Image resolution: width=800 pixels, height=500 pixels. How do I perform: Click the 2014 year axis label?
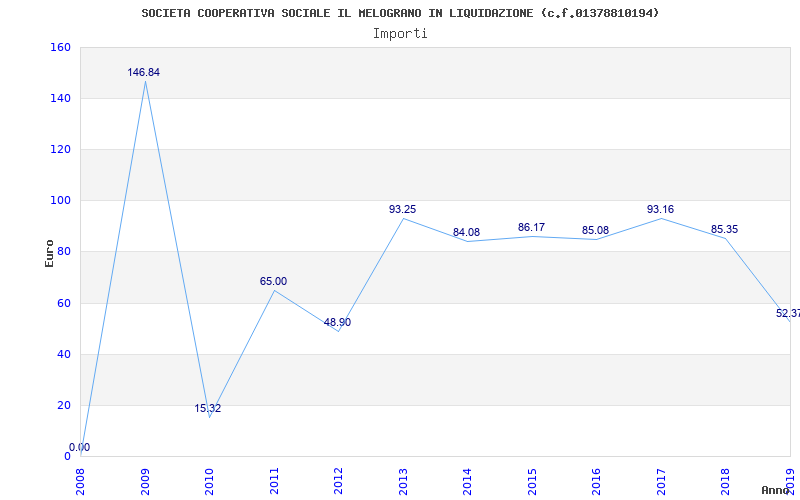[x=468, y=482]
